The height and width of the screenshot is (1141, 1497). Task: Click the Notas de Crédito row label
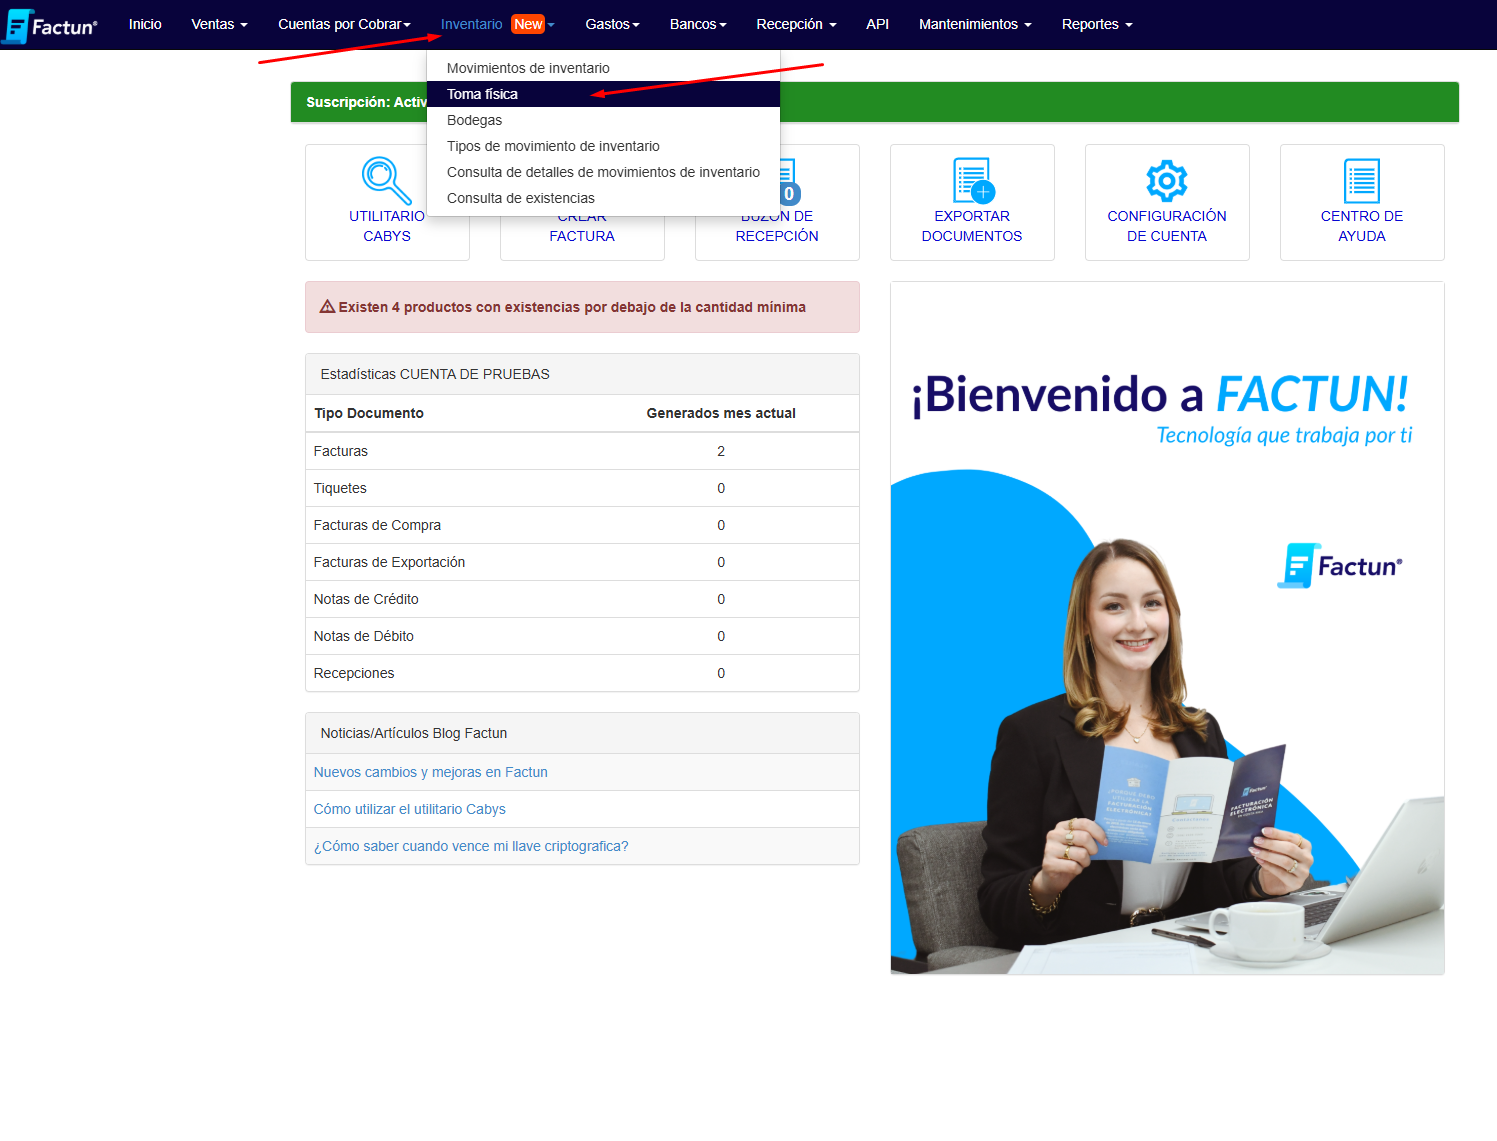(x=366, y=599)
